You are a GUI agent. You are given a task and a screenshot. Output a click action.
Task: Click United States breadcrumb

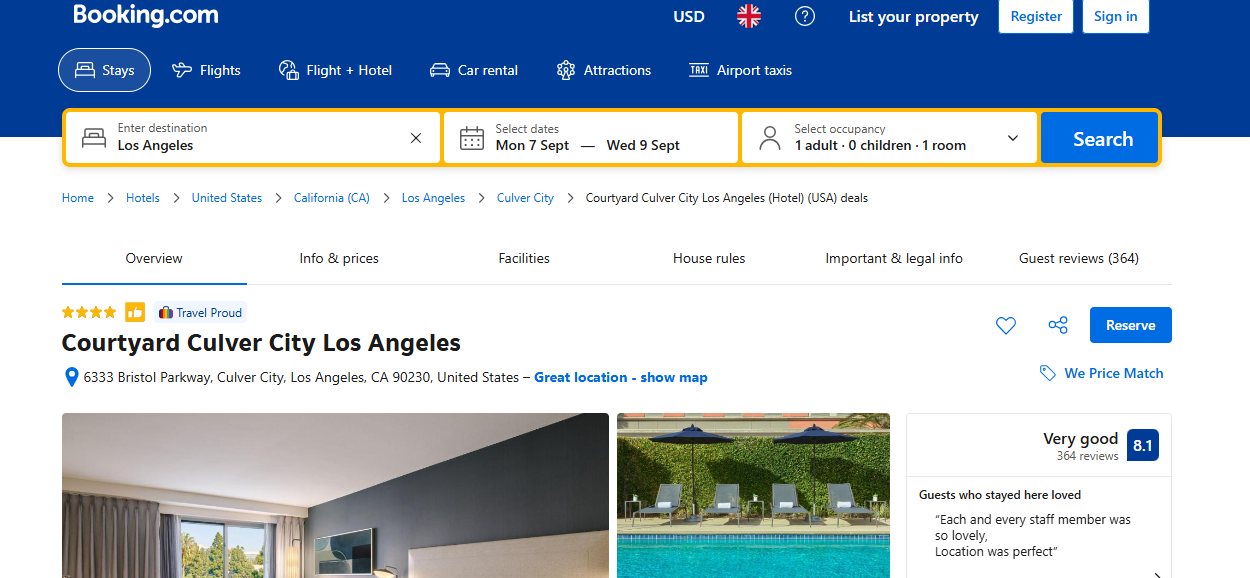pos(227,198)
